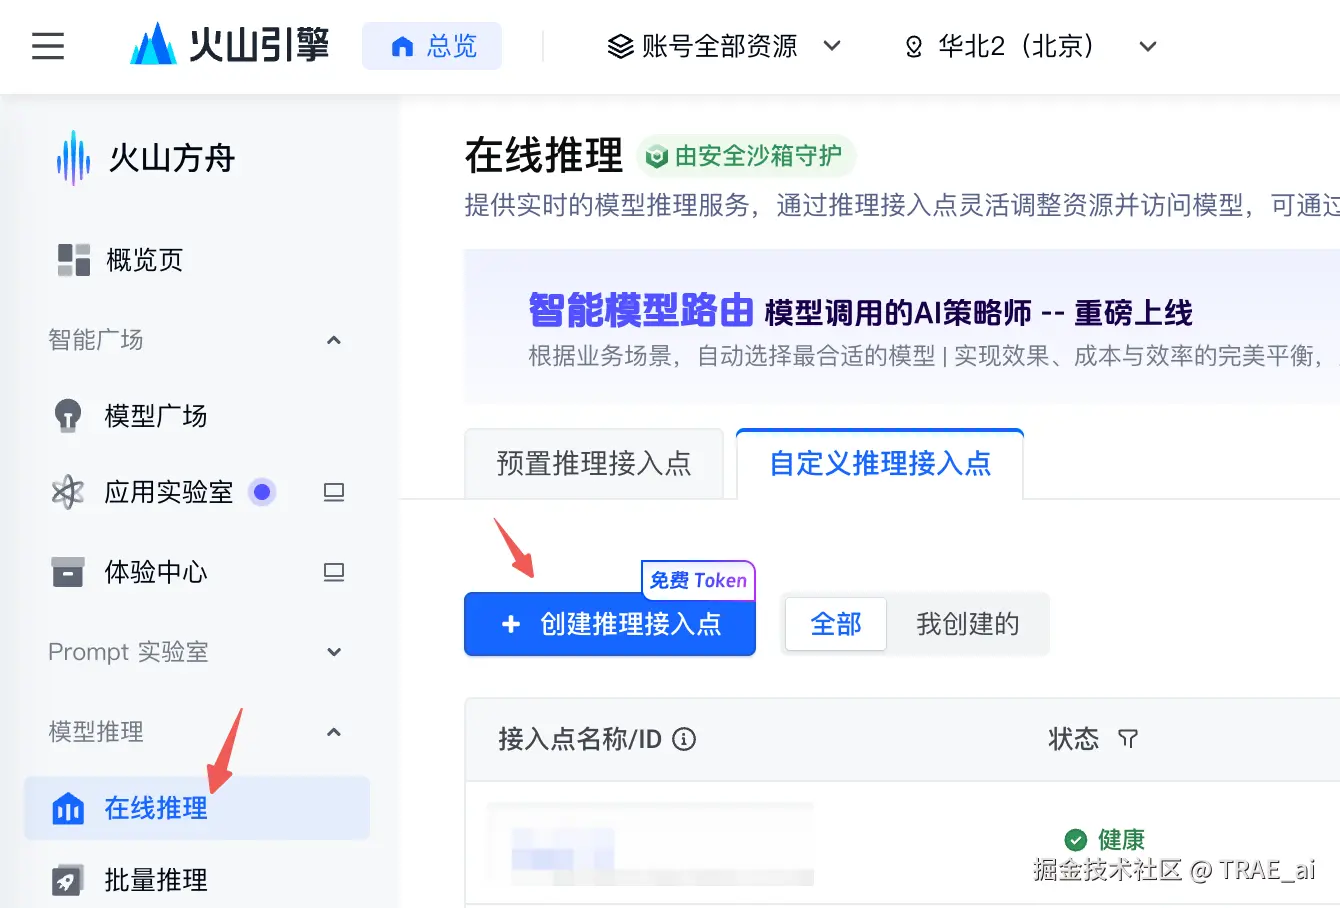Viewport: 1340px width, 908px height.
Task: Click the 状态 column filter icon
Action: (x=1128, y=739)
